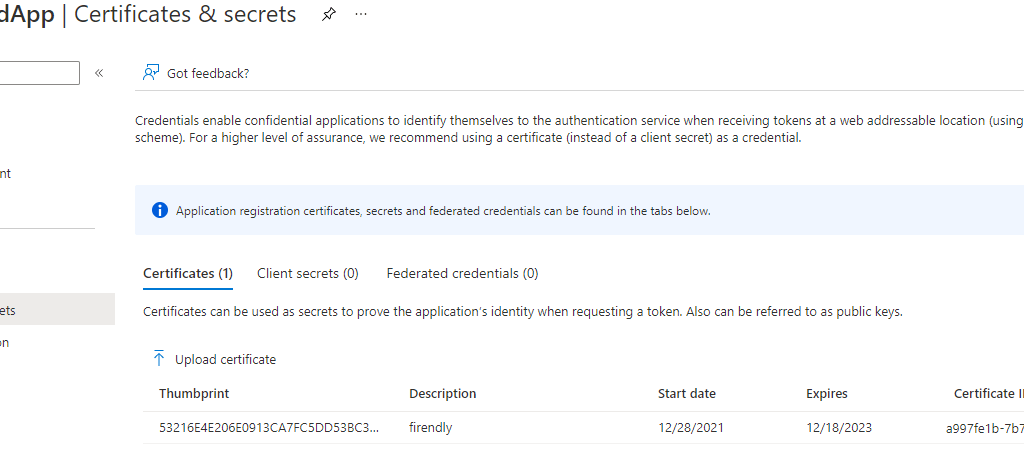Click the 12/18/2023 expiry date
The image size is (1024, 452).
tap(839, 428)
